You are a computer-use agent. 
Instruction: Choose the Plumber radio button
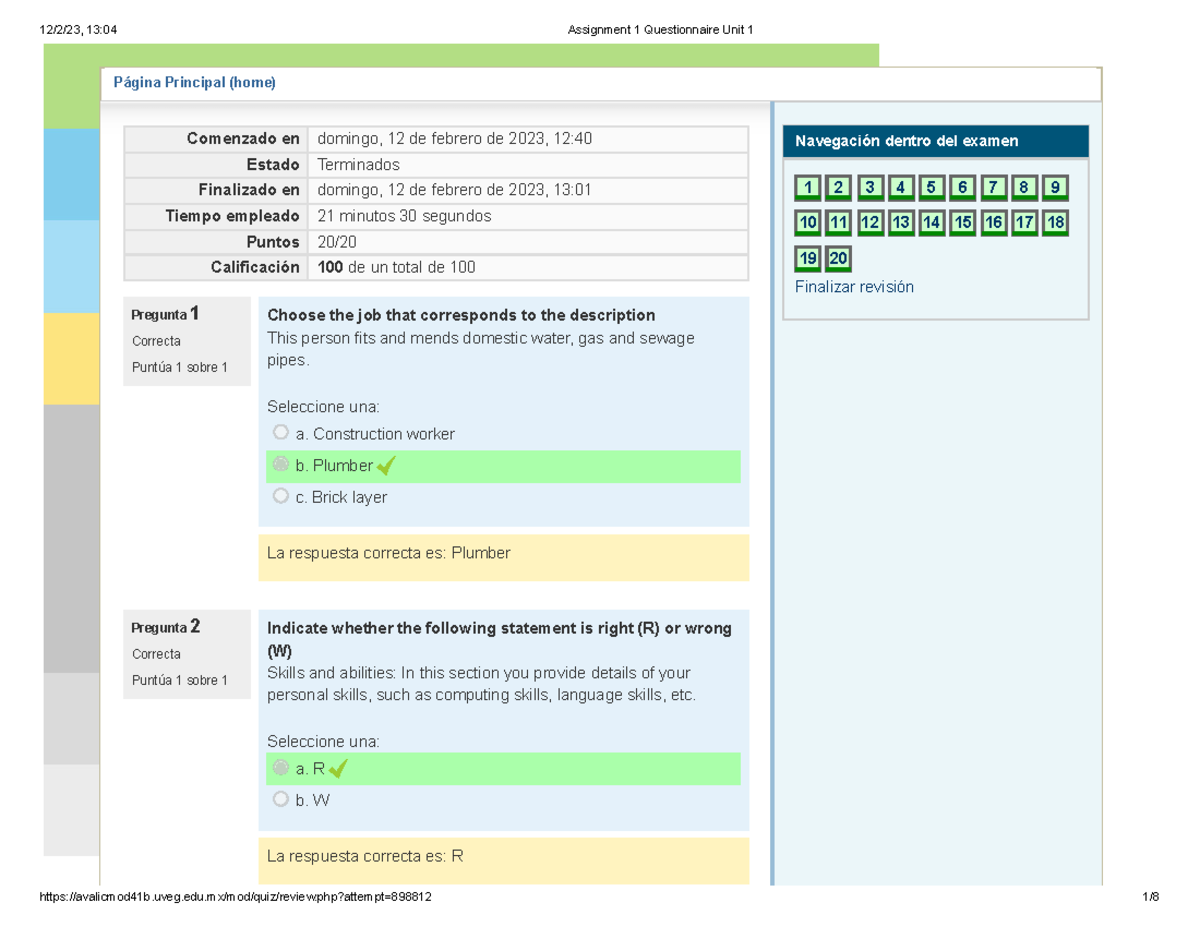point(281,465)
